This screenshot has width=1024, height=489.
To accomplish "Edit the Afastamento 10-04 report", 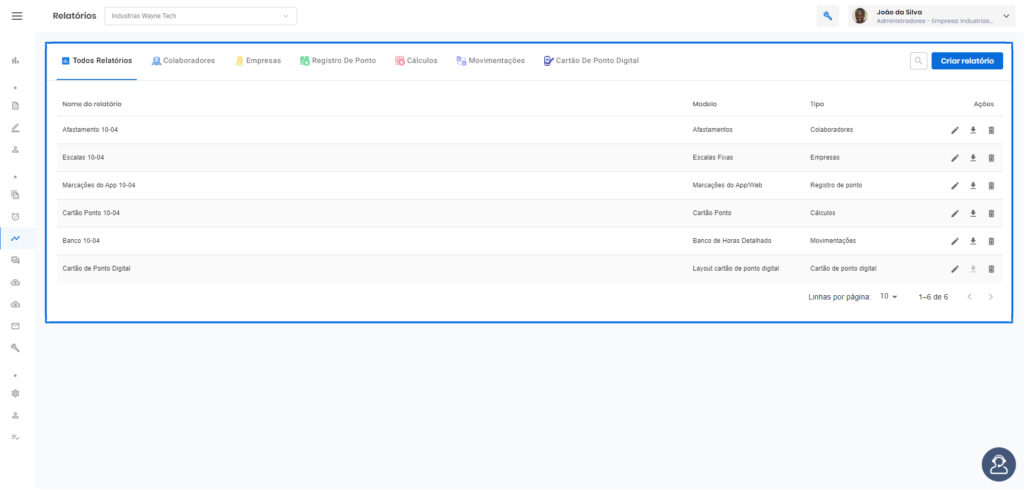I will tap(955, 131).
